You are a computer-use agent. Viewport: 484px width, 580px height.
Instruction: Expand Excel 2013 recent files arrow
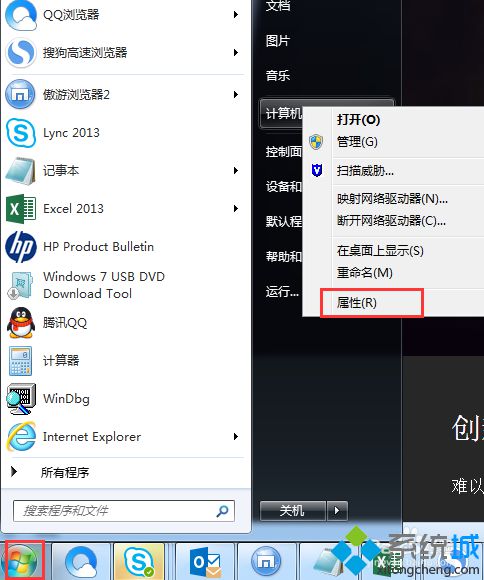click(x=236, y=209)
